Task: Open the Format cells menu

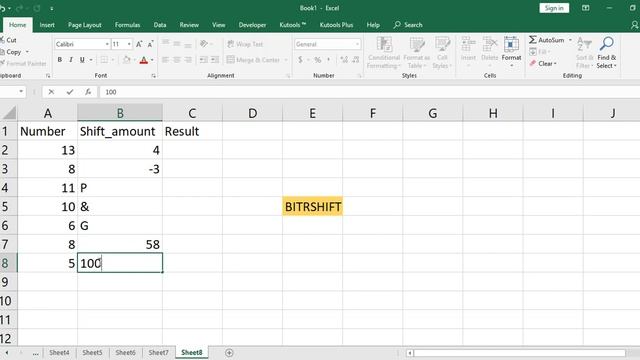Action: click(x=511, y=52)
